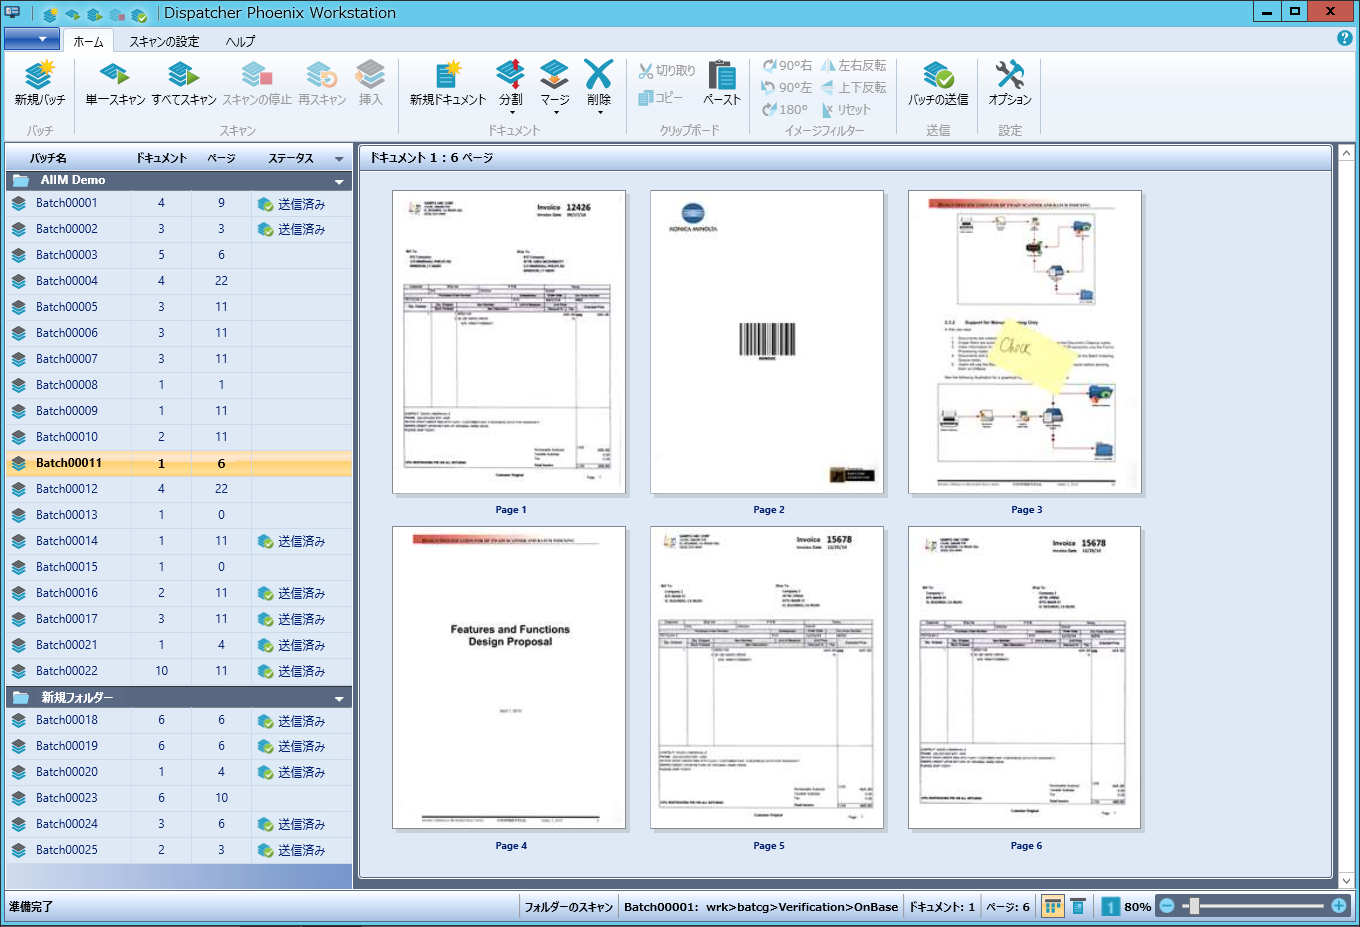Switch to thumbnail view in status bar
The image size is (1360, 927).
[1052, 906]
